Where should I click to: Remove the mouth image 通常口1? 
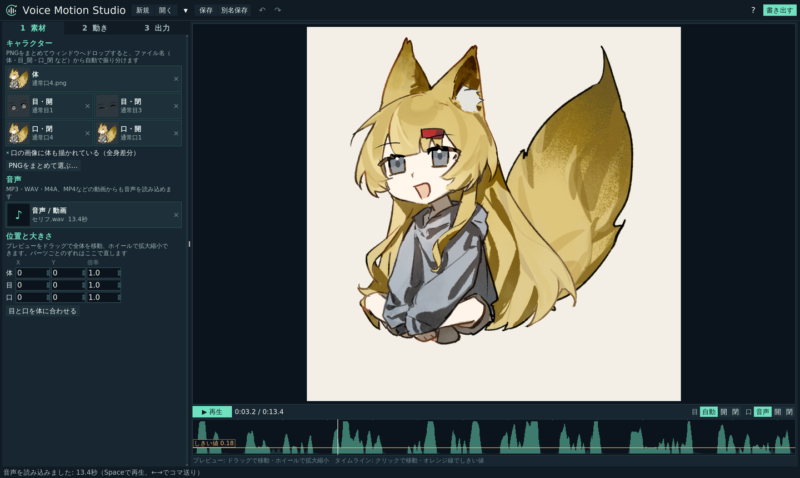click(x=176, y=133)
